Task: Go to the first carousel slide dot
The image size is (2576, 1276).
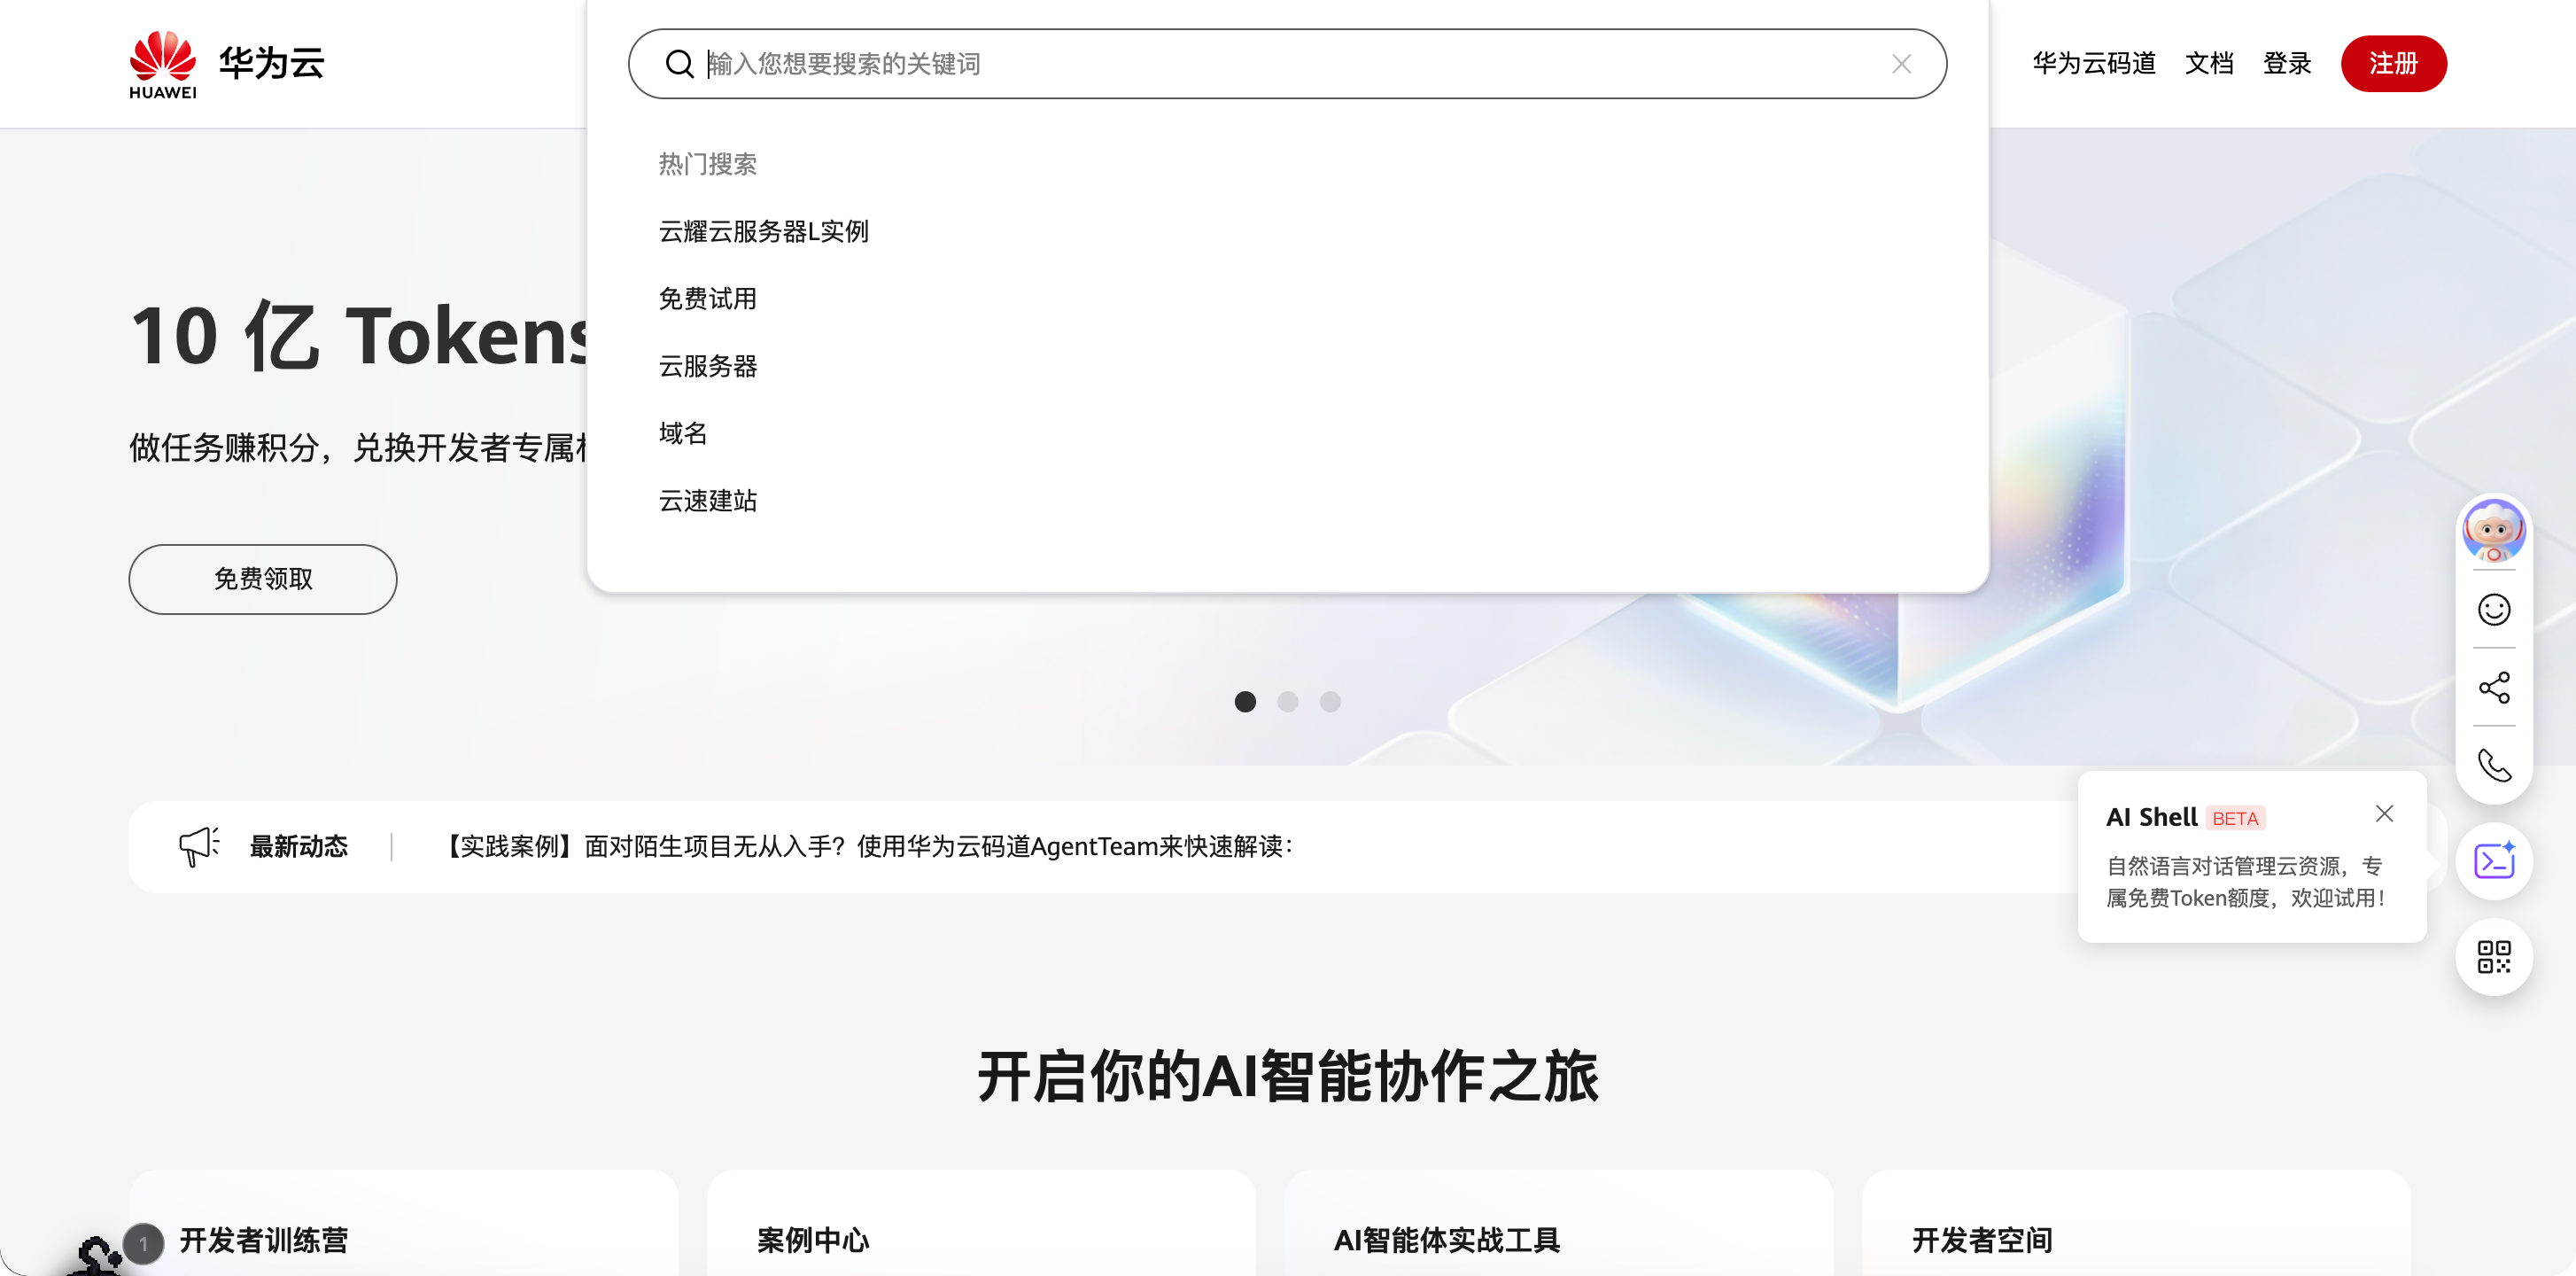Action: (x=1245, y=701)
